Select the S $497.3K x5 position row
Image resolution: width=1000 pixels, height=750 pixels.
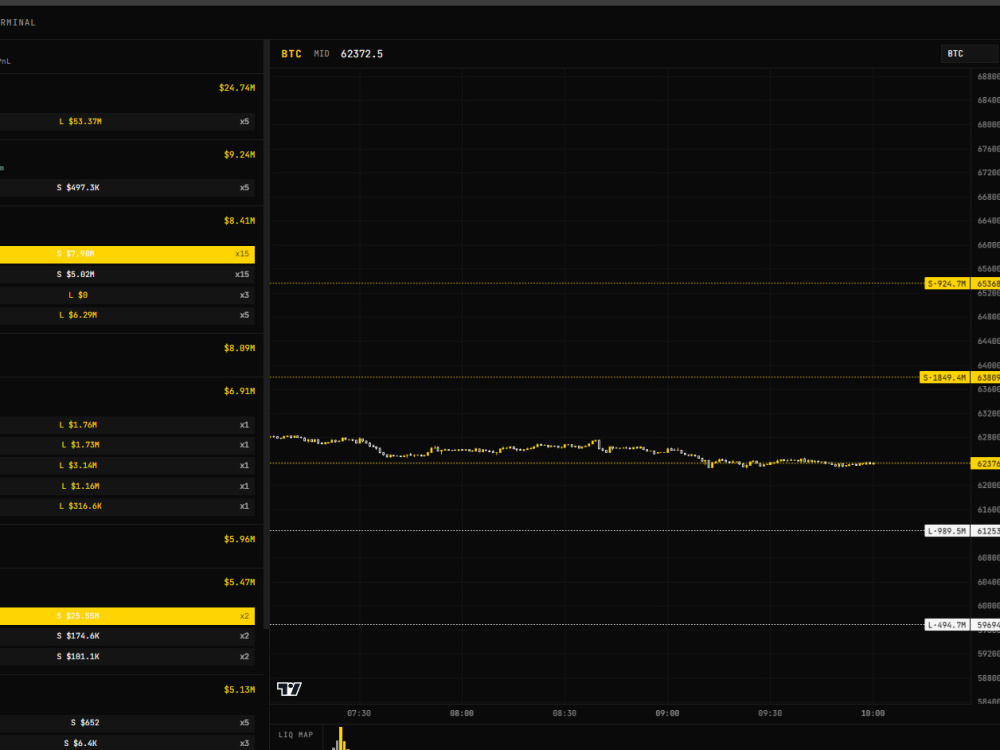128,188
